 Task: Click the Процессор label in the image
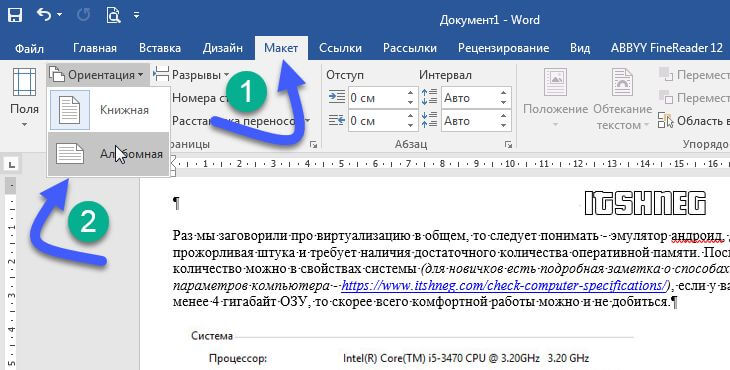tap(238, 358)
